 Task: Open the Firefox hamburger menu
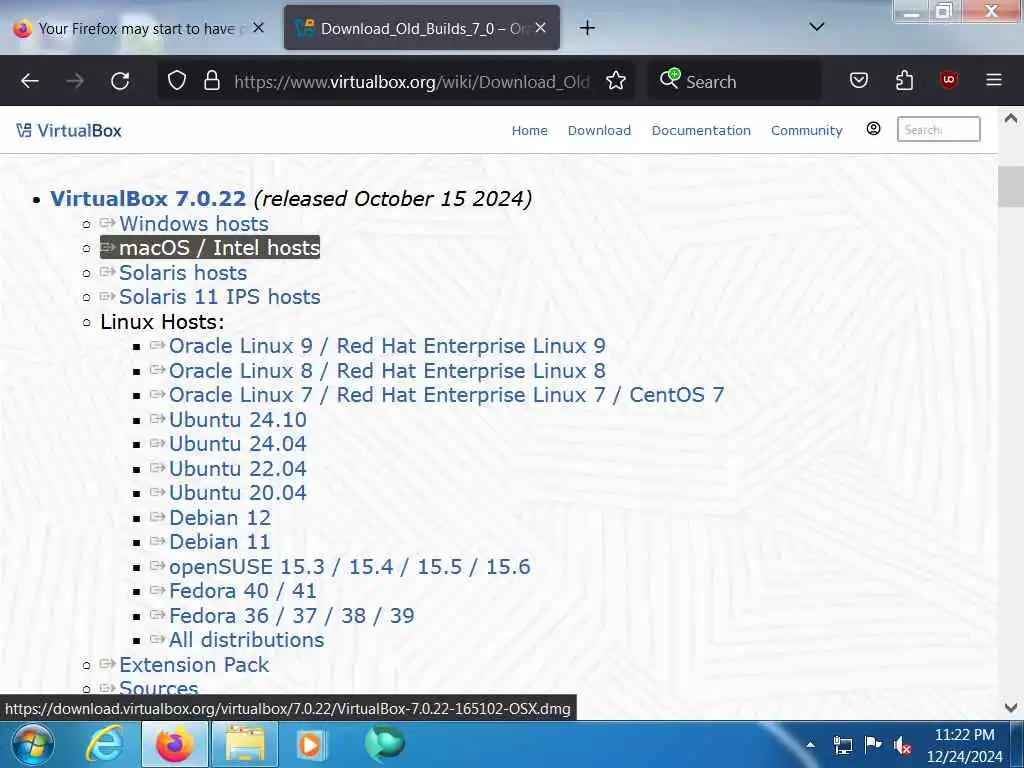pos(993,80)
